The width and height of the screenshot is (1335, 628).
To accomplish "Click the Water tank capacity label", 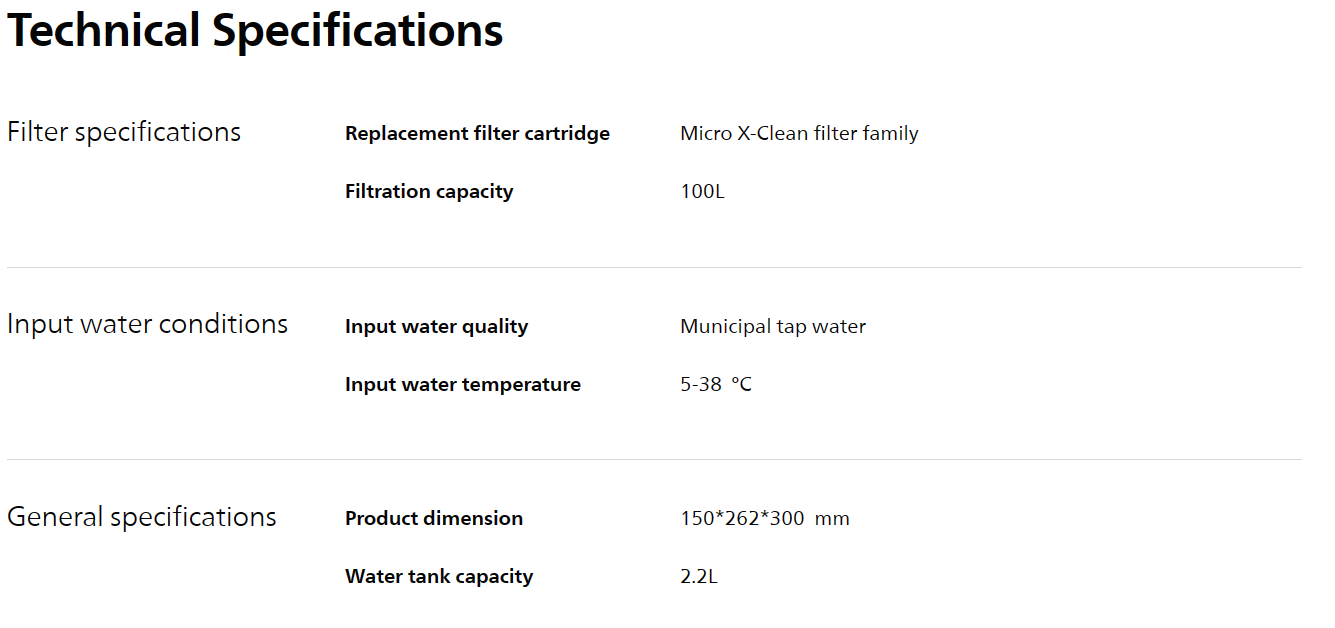I will pos(439,576).
